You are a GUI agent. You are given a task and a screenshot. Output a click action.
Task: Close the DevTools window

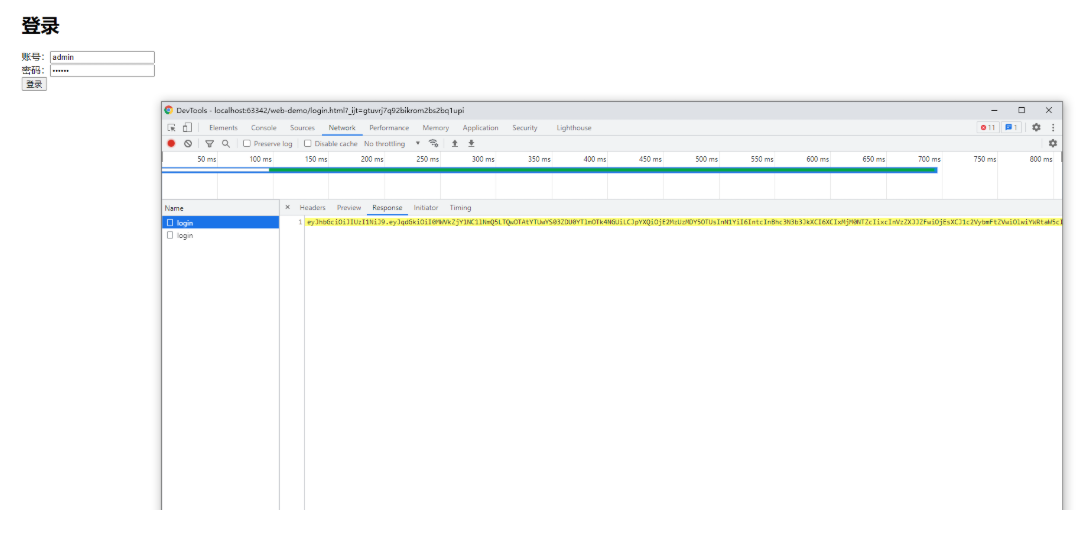click(1049, 110)
